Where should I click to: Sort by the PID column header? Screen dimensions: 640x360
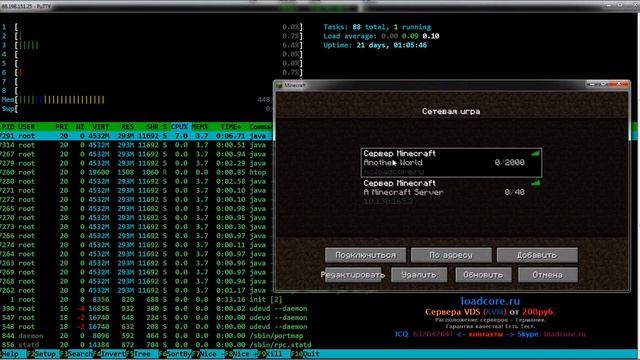(x=8, y=127)
